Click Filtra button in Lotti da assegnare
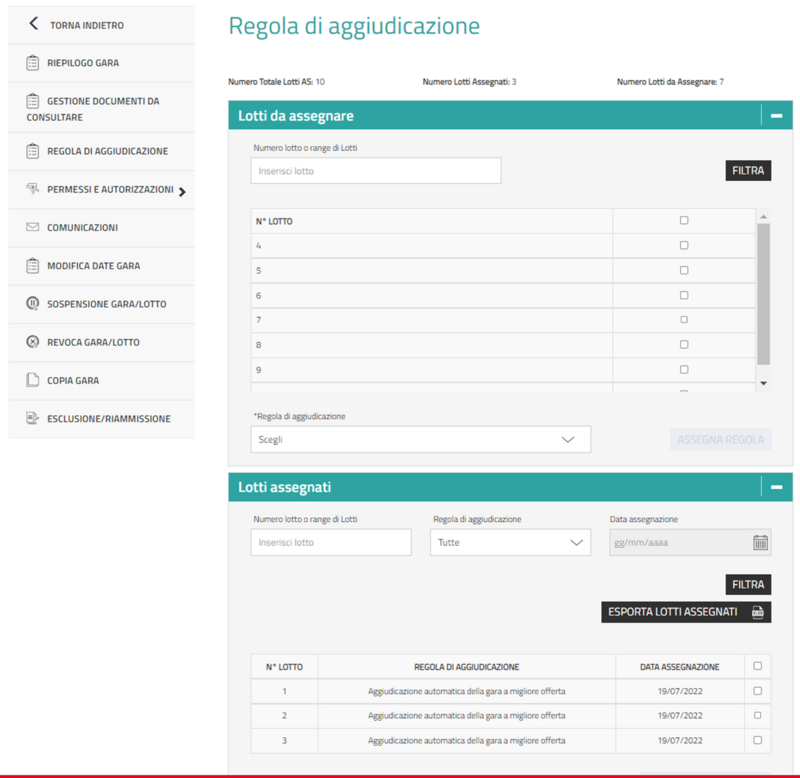Screen dimensions: 800x778 click(x=748, y=171)
